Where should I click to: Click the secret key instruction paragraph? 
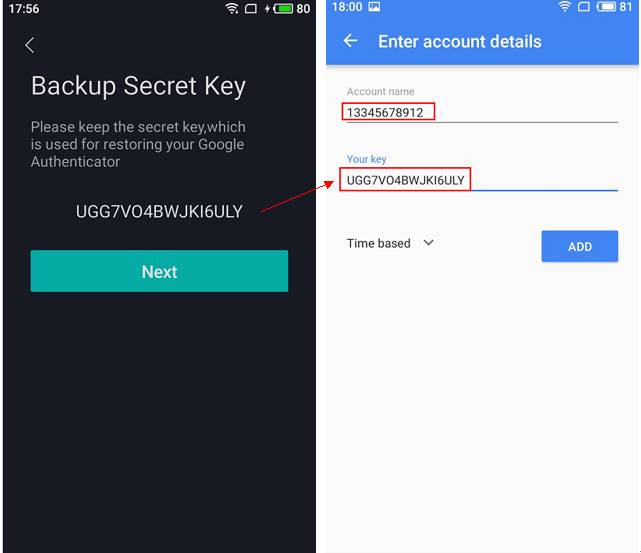tap(138, 144)
